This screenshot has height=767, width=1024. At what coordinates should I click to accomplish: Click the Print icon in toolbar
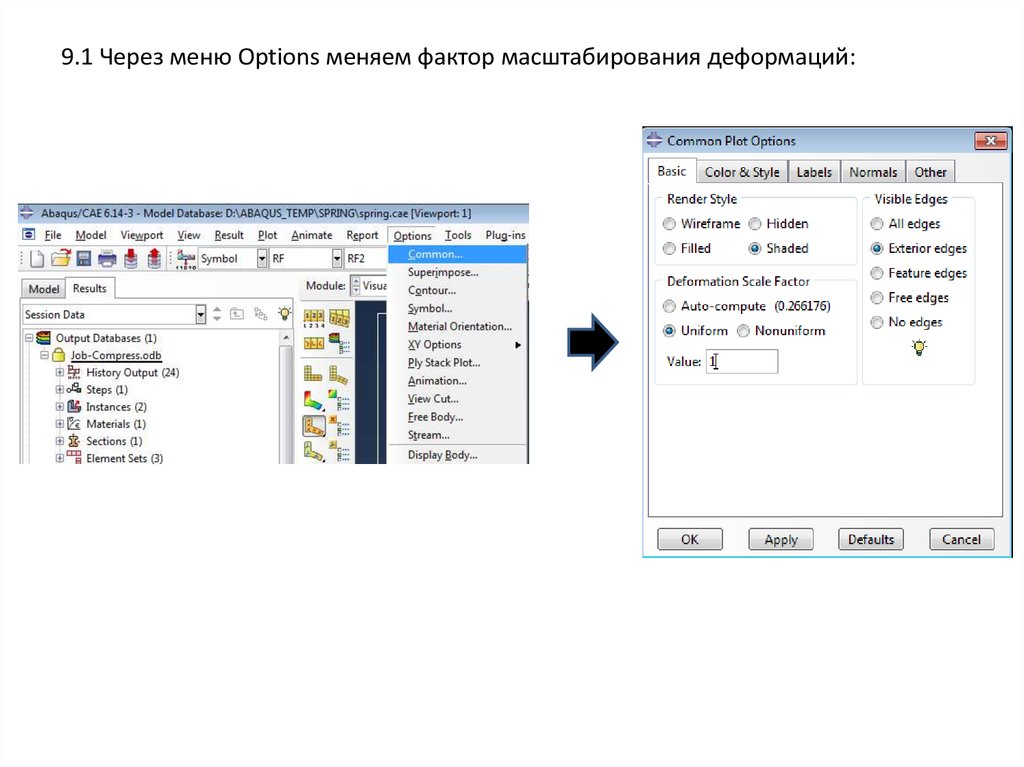coord(107,259)
